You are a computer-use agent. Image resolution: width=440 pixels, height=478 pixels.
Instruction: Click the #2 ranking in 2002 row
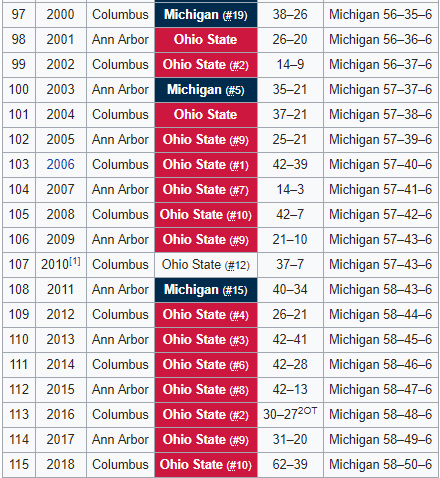coord(239,65)
